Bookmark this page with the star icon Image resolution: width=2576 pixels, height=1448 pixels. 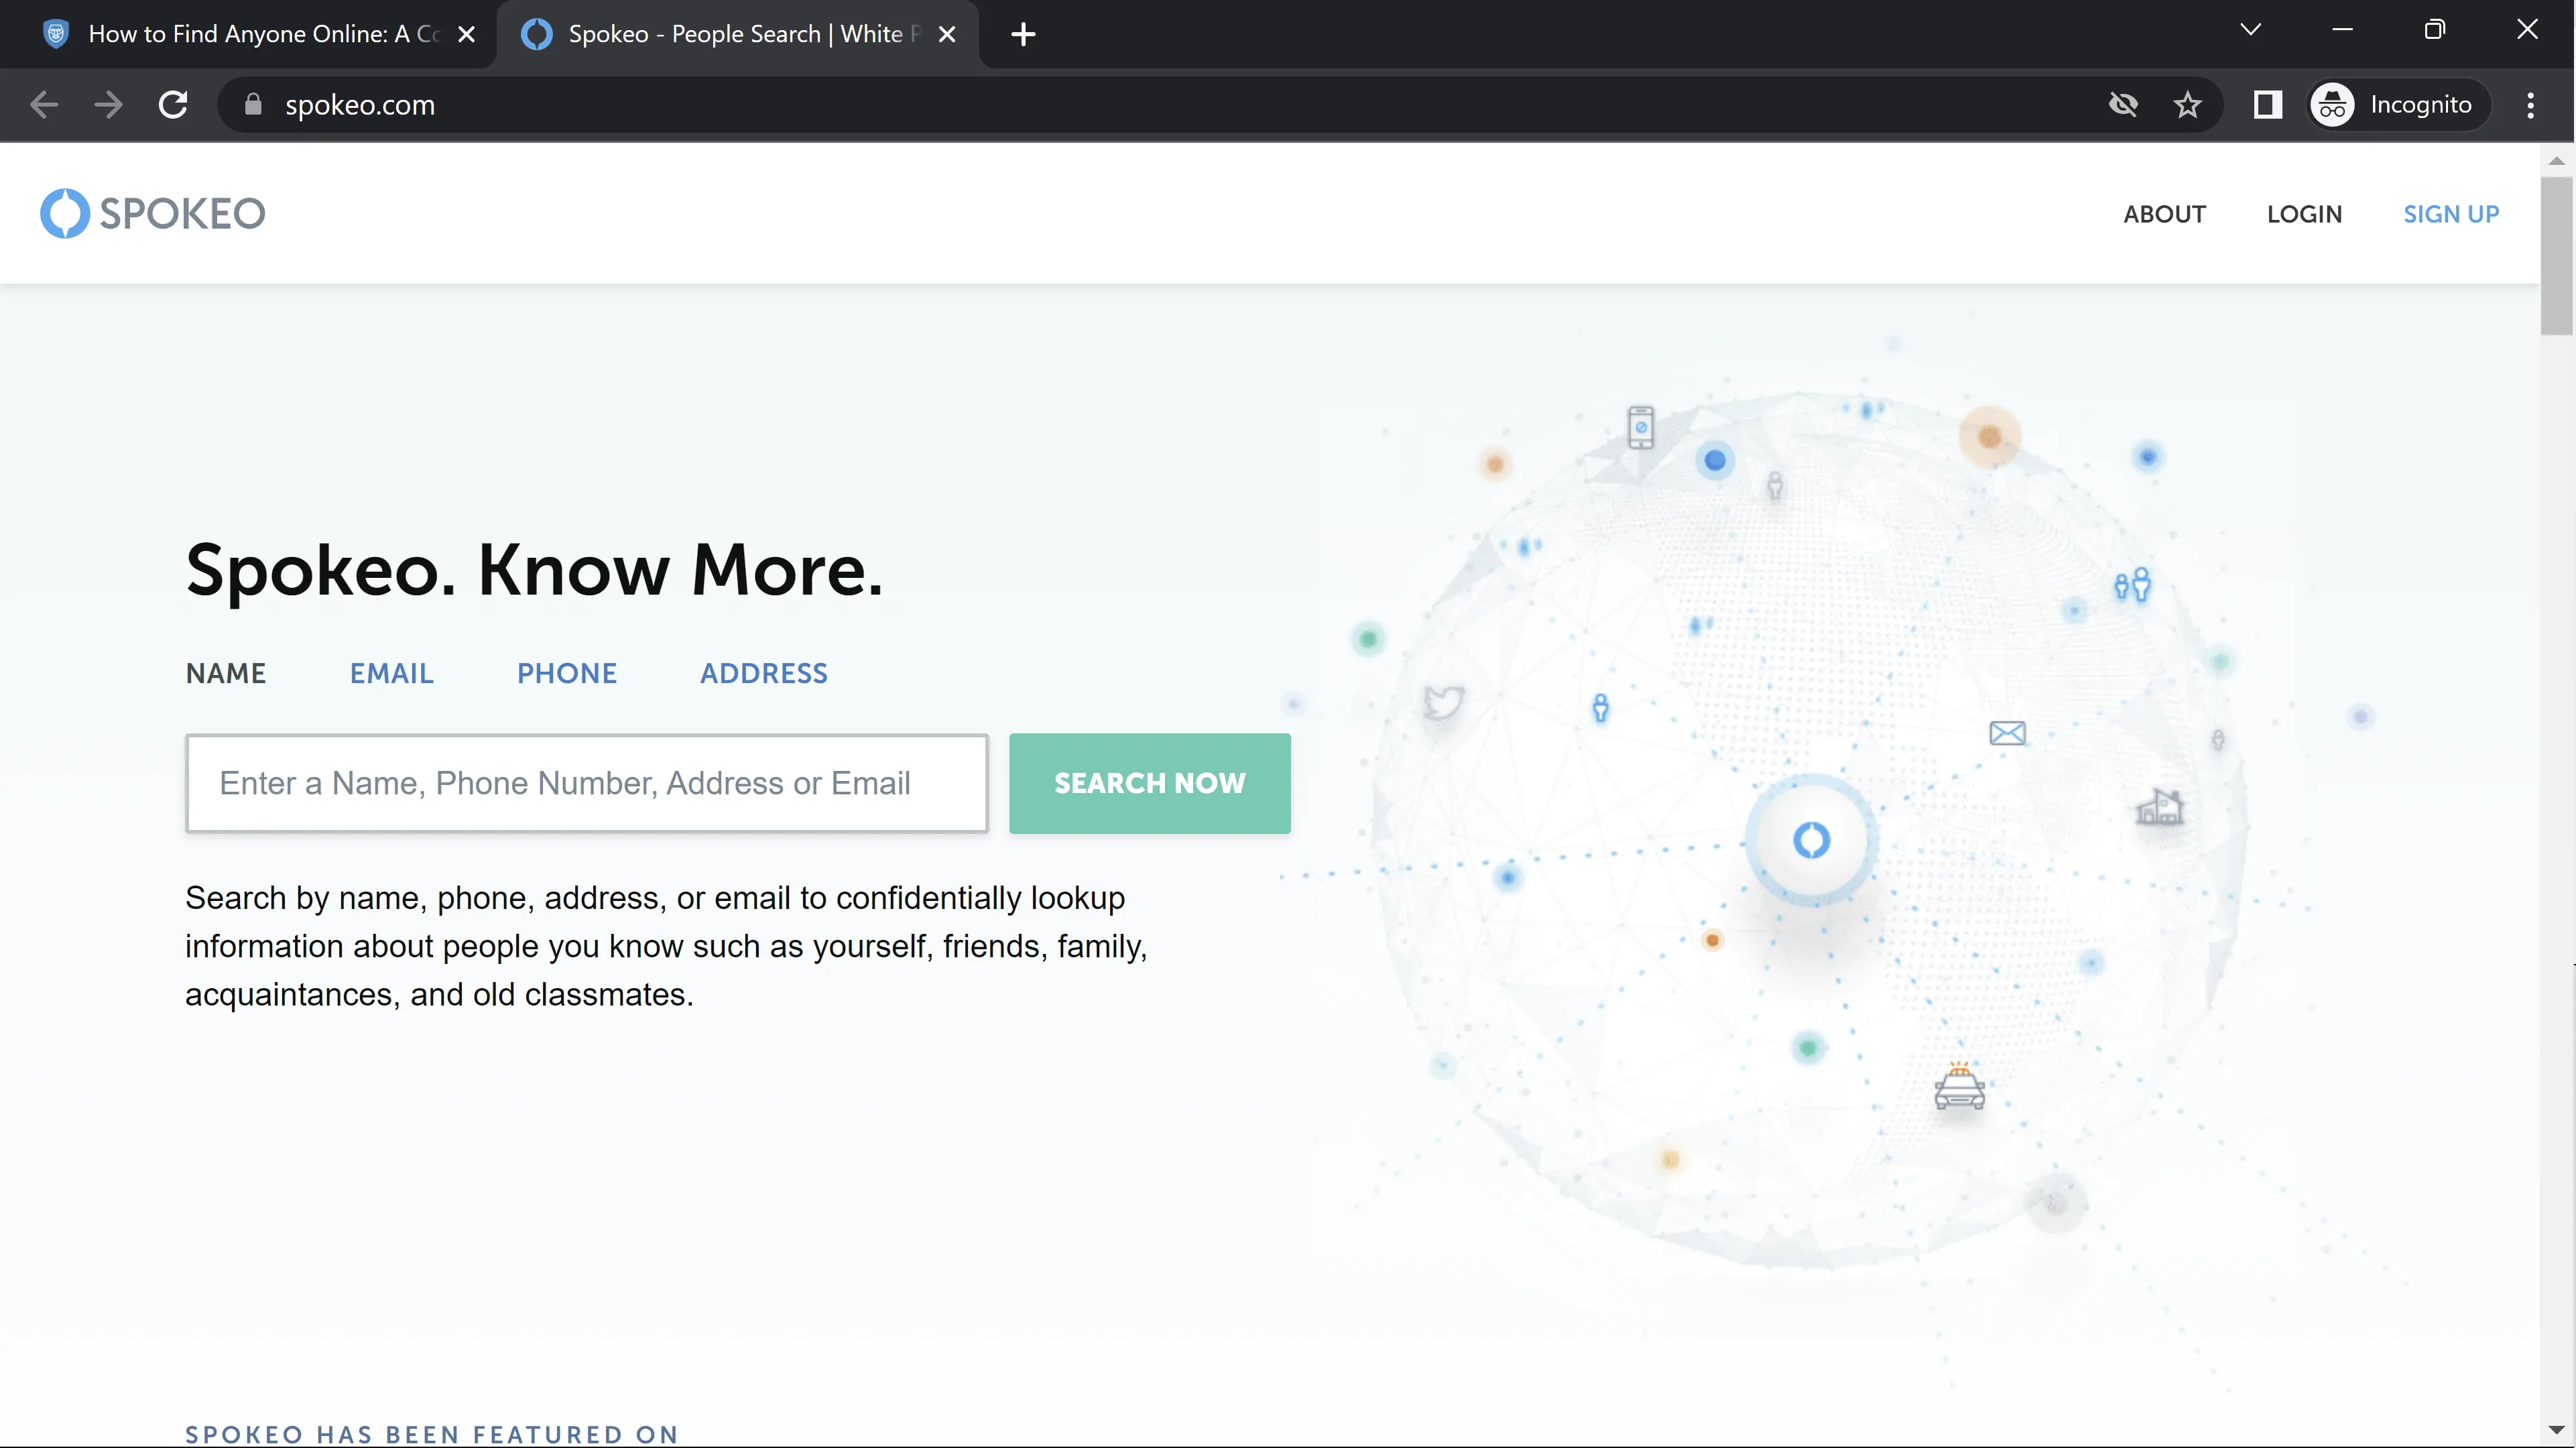click(x=2187, y=105)
